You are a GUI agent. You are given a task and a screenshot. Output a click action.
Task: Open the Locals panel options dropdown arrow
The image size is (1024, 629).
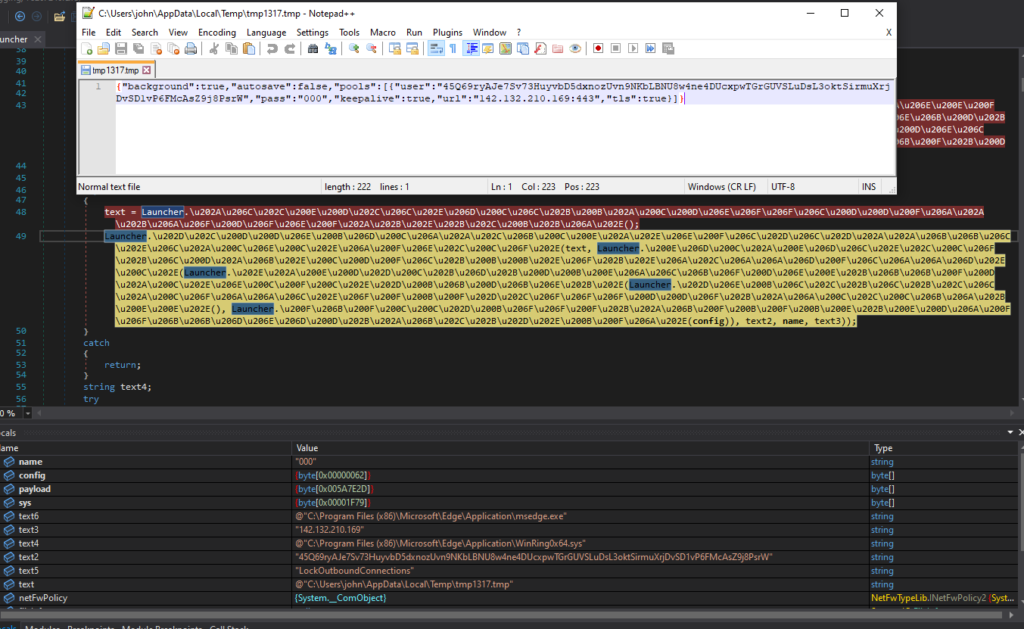(1010, 432)
